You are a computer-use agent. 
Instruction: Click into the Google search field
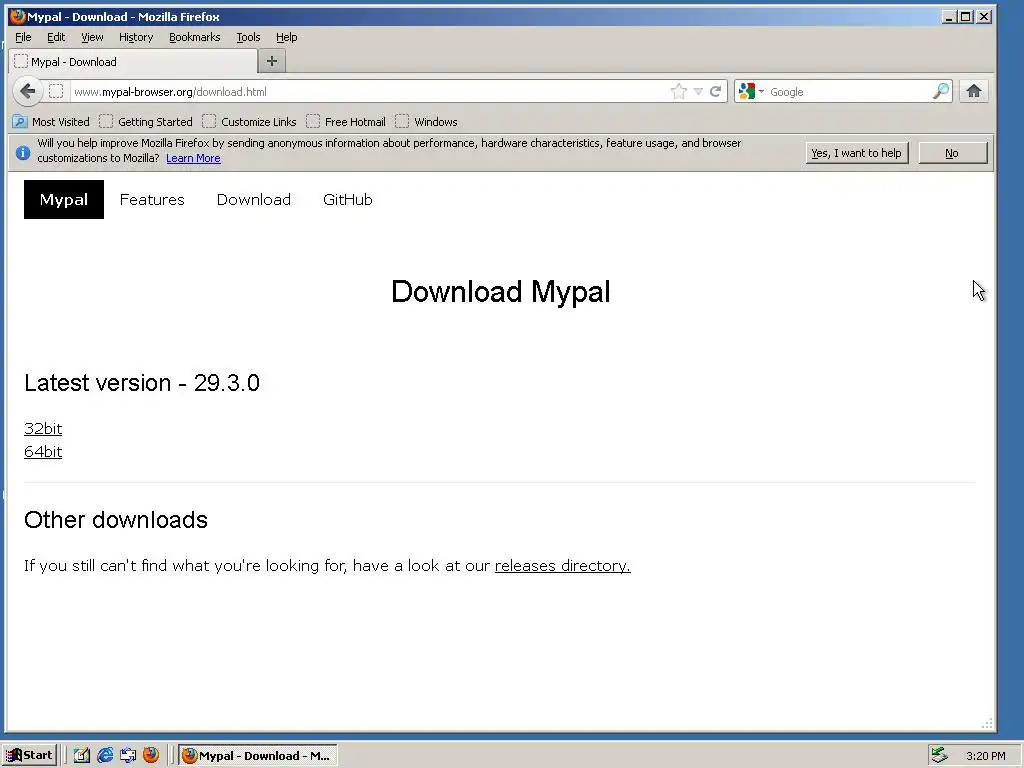pyautogui.click(x=849, y=91)
